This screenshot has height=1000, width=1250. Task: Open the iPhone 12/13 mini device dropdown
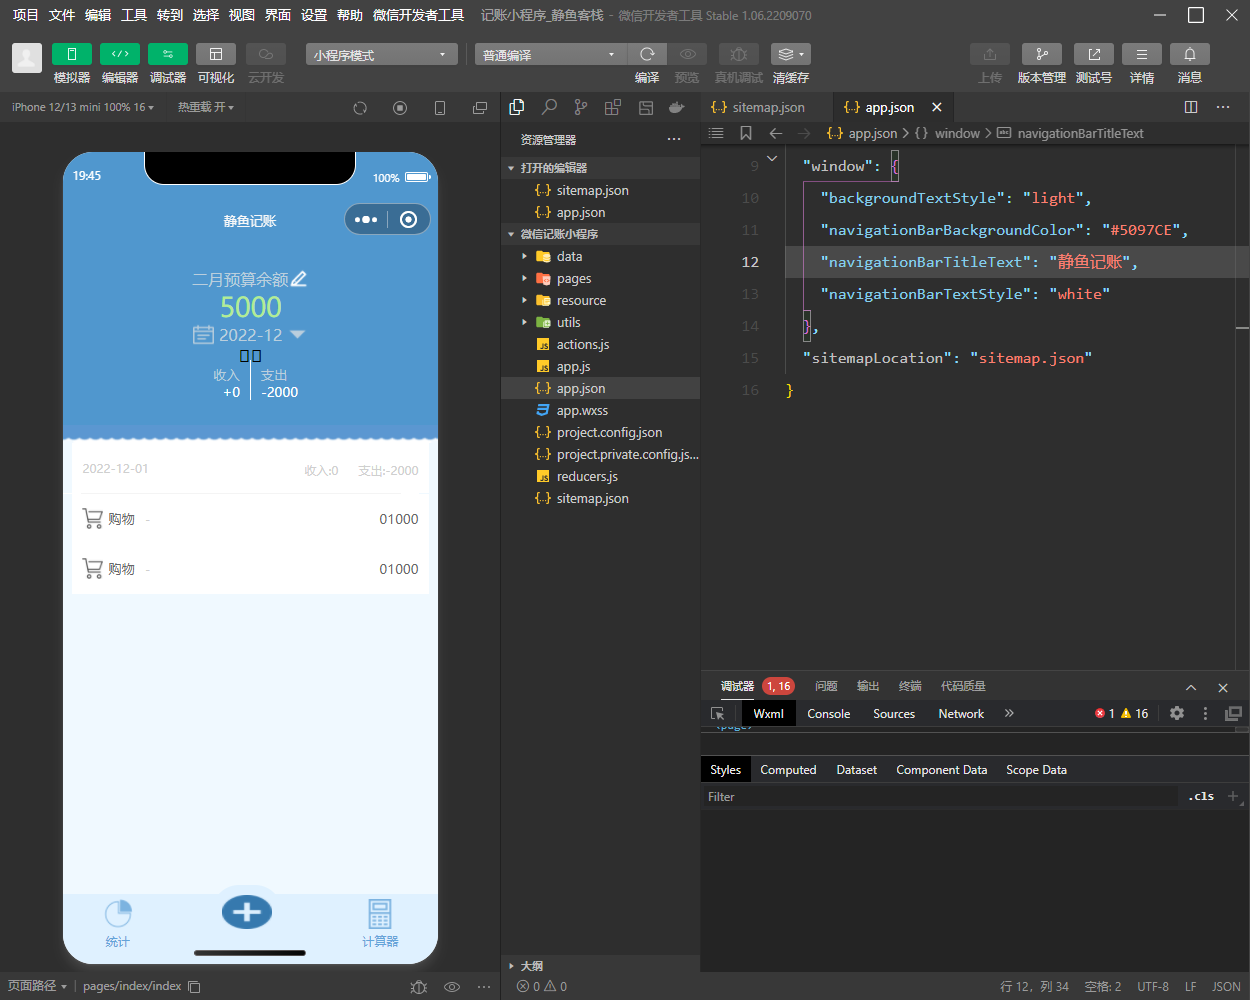coord(83,107)
